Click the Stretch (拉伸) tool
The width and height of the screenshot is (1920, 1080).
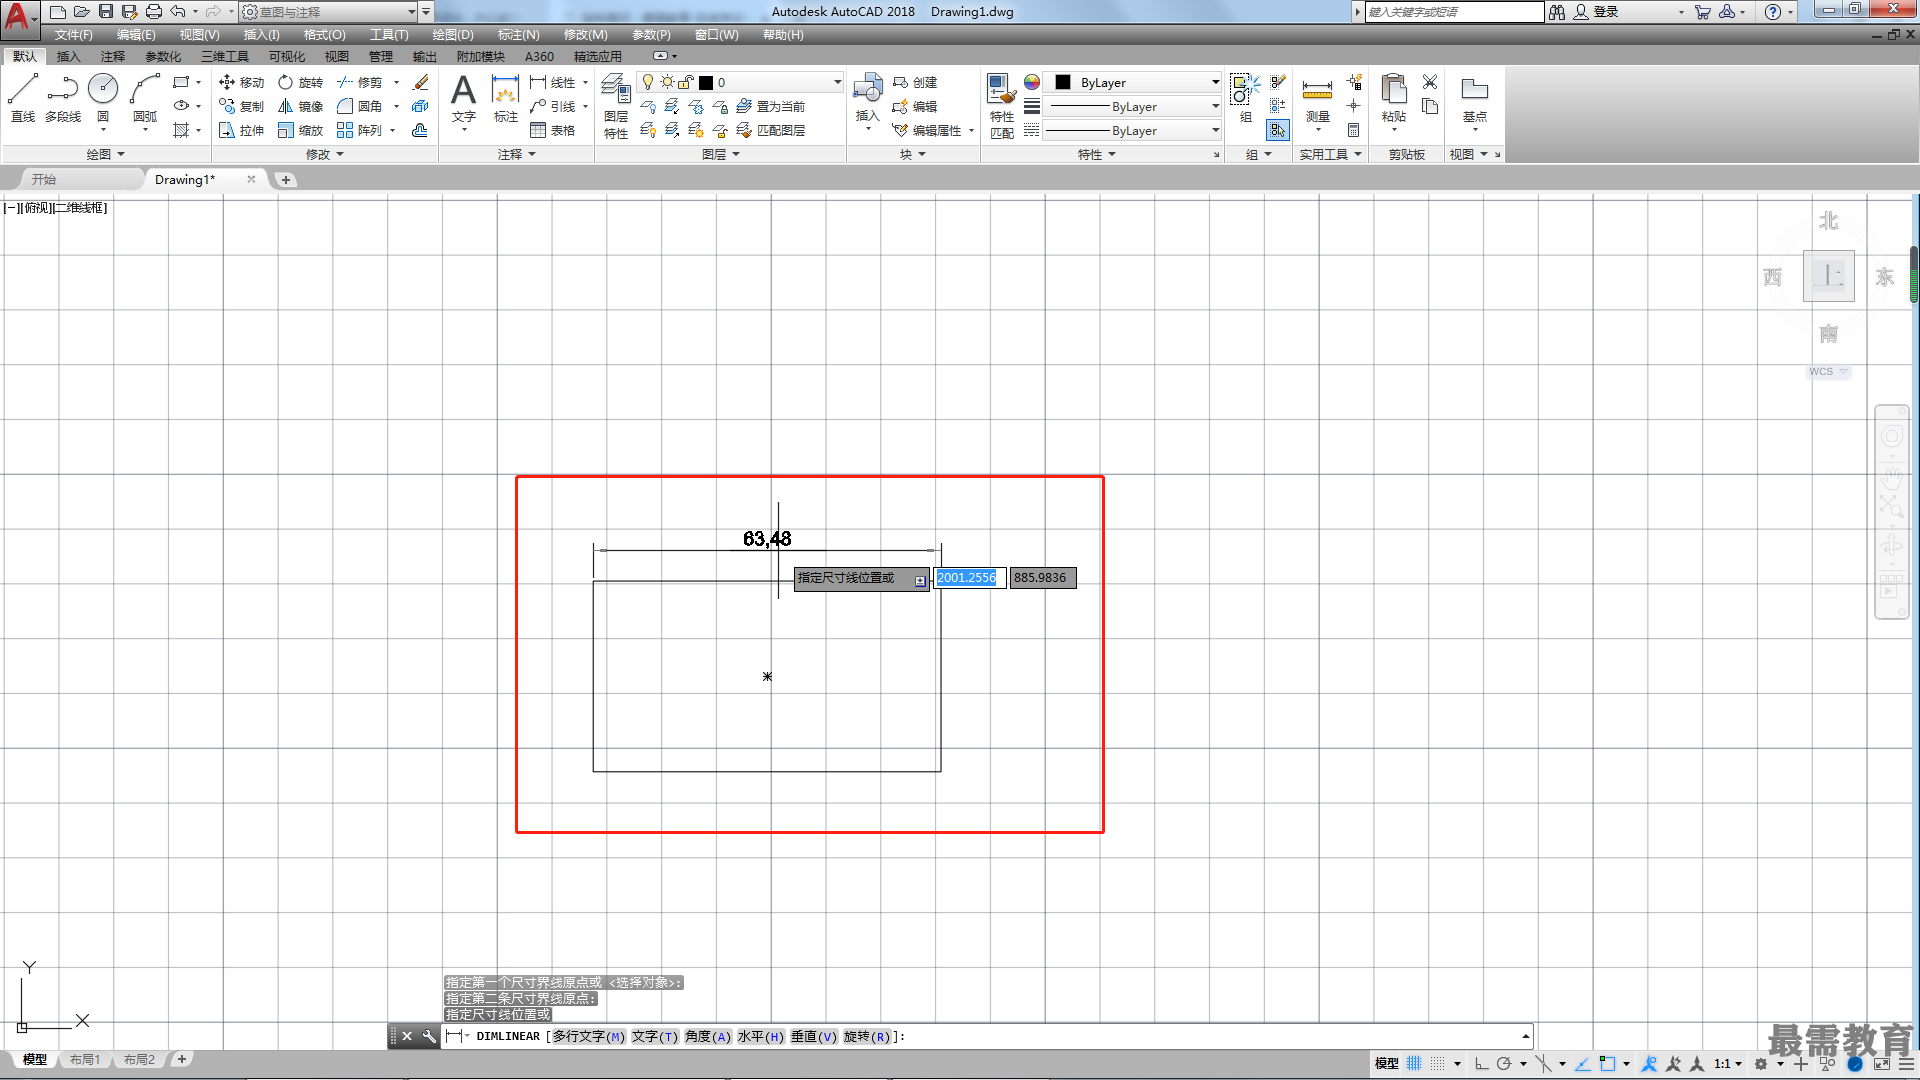pos(241,130)
